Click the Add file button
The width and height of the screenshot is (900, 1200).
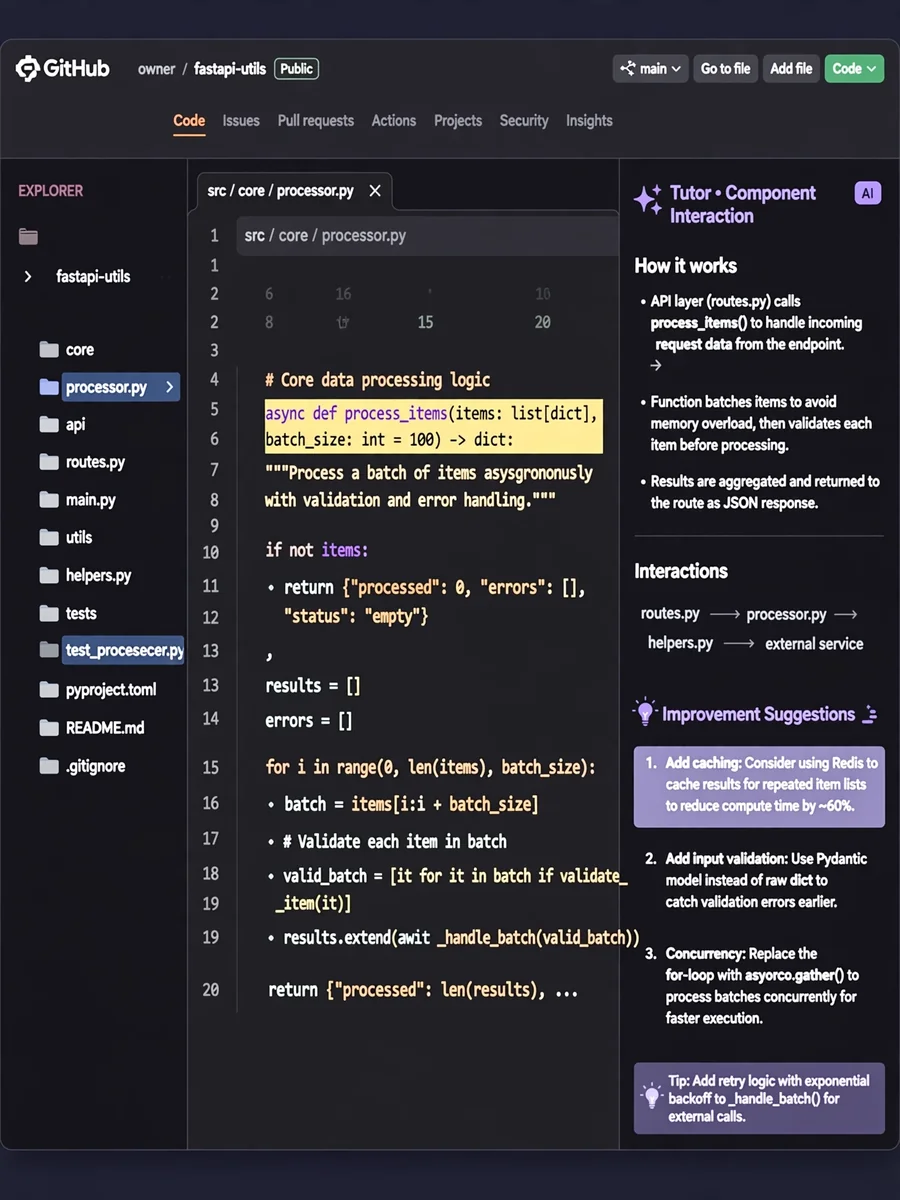pos(791,69)
